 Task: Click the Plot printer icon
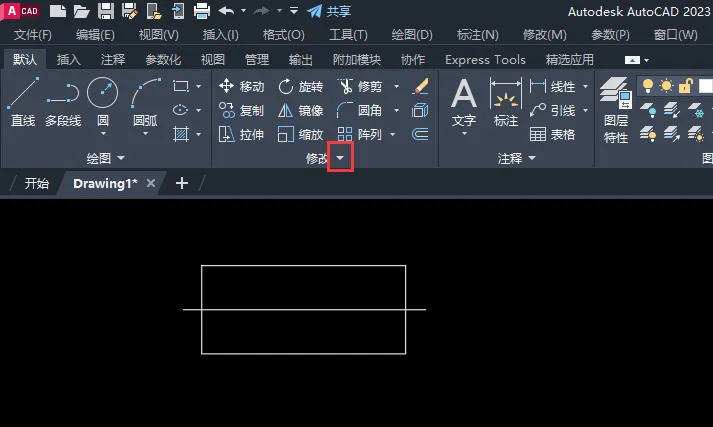[x=201, y=11]
